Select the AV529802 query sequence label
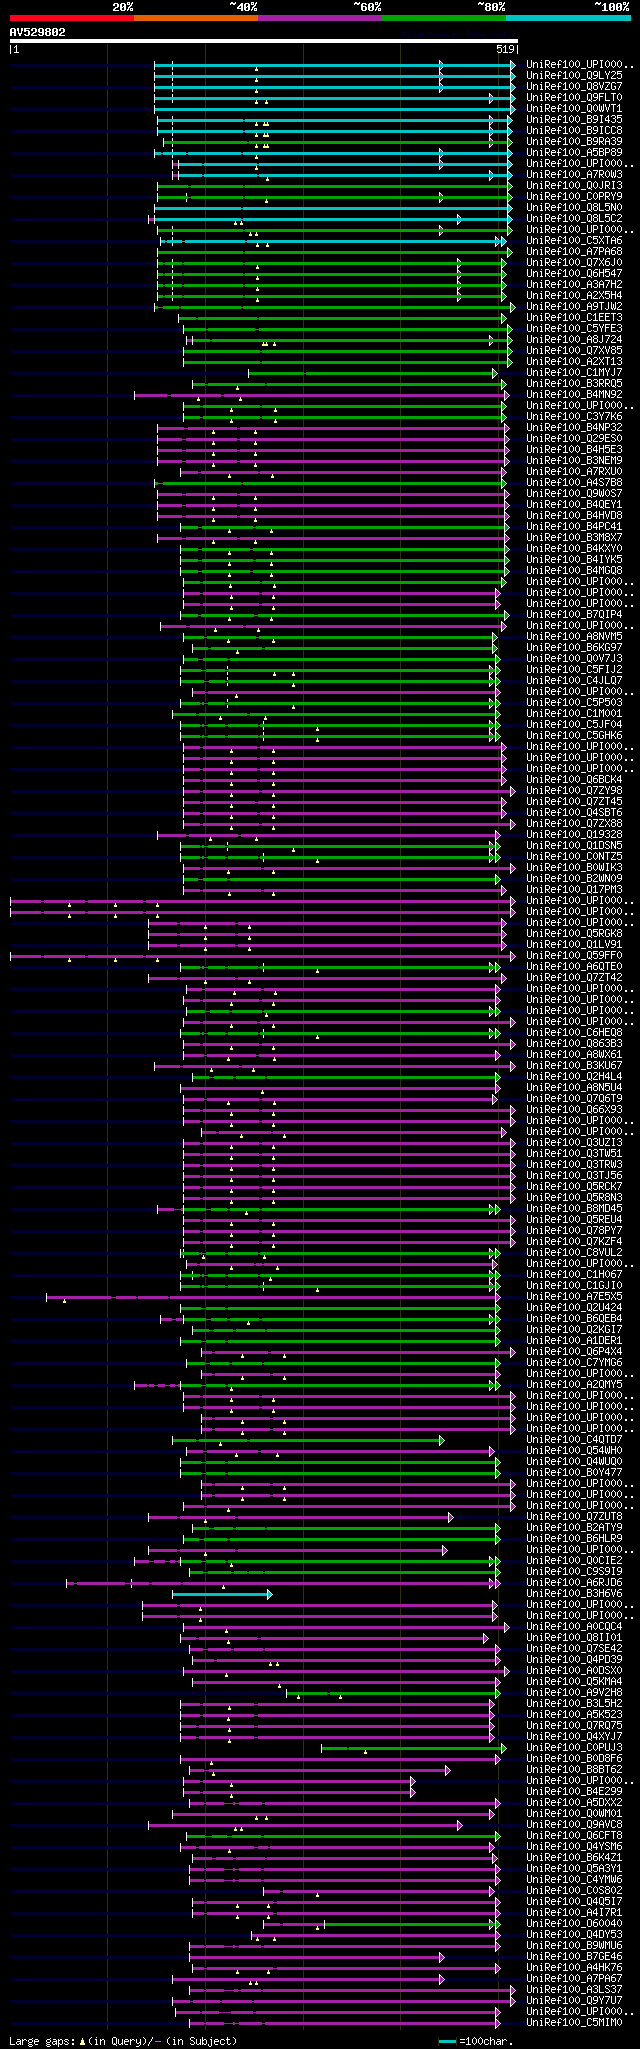The height and width of the screenshot is (2049, 640). coord(38,32)
